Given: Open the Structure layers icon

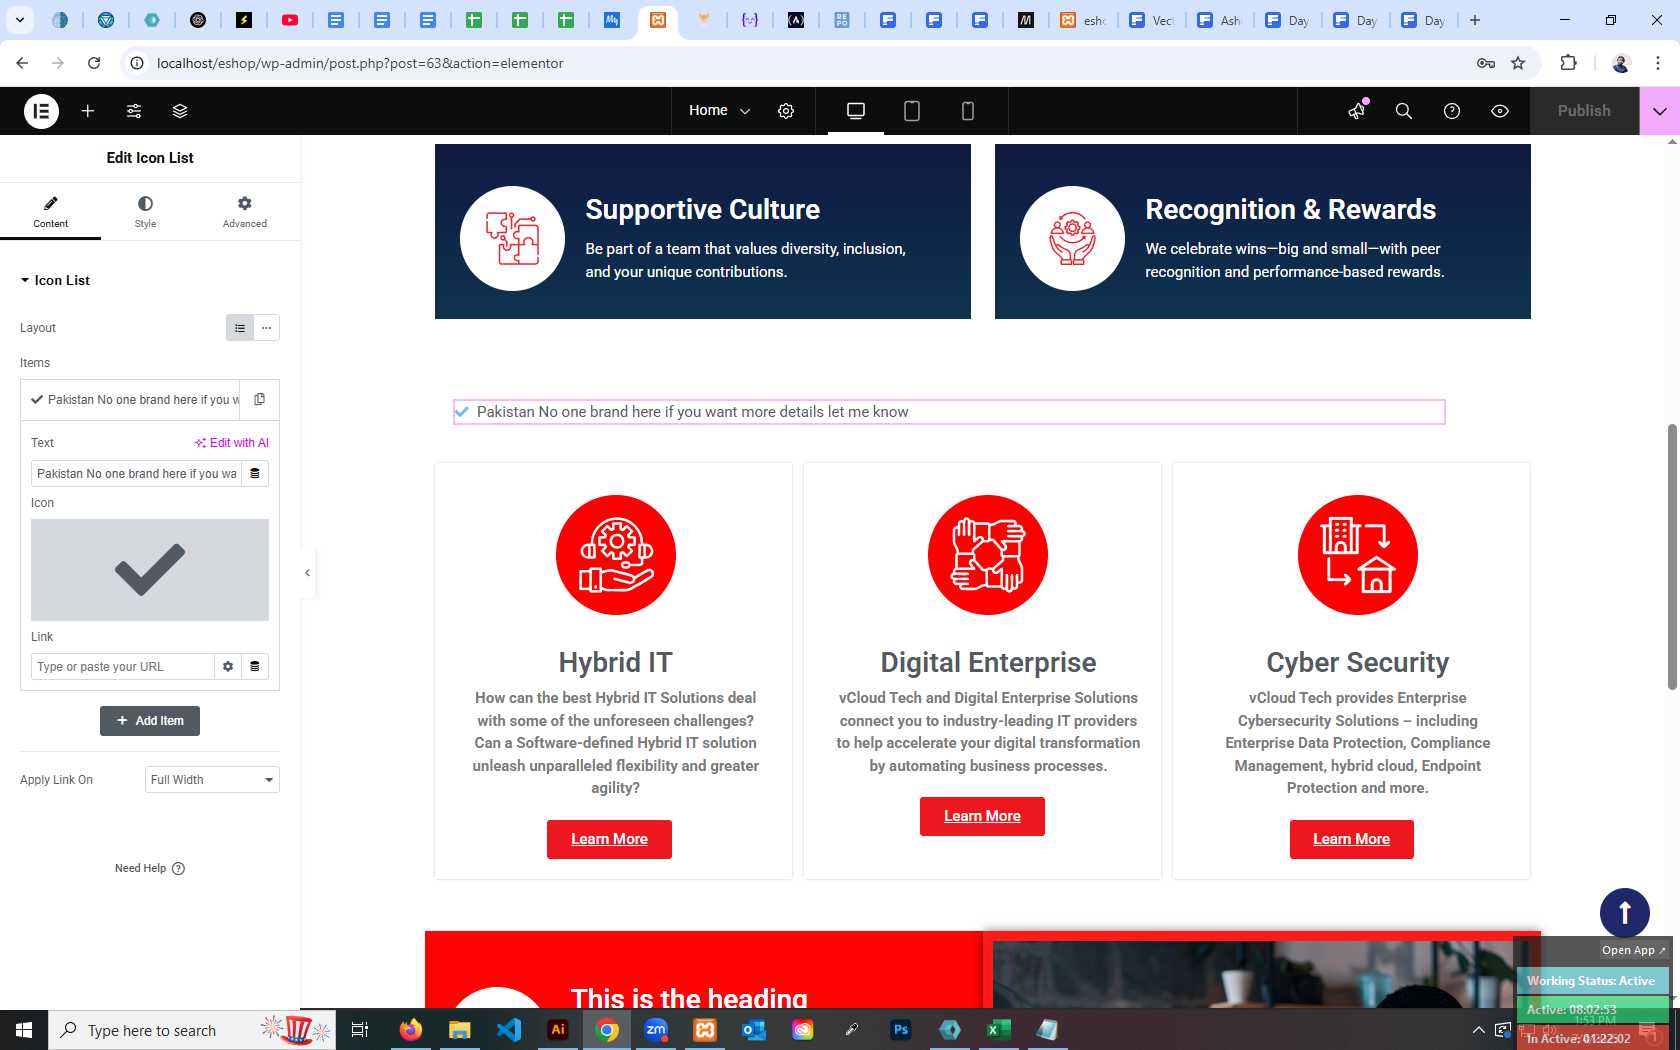Looking at the screenshot, I should [x=180, y=111].
